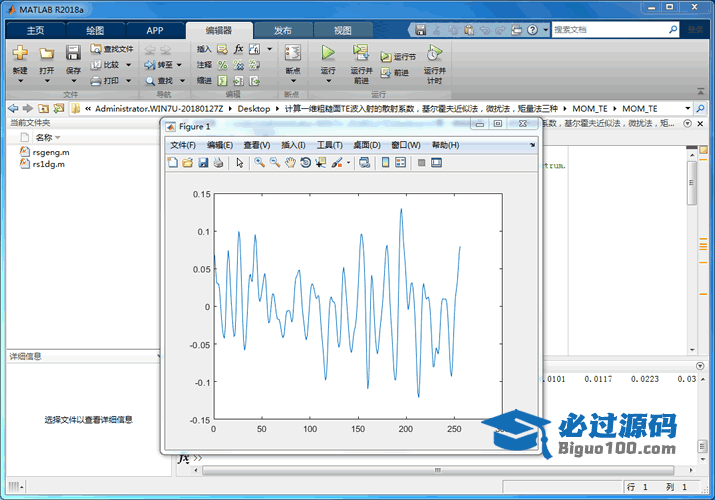The height and width of the screenshot is (500, 715).
Task: Select rs1dg.m in Current Folder panel
Action: tap(42, 164)
